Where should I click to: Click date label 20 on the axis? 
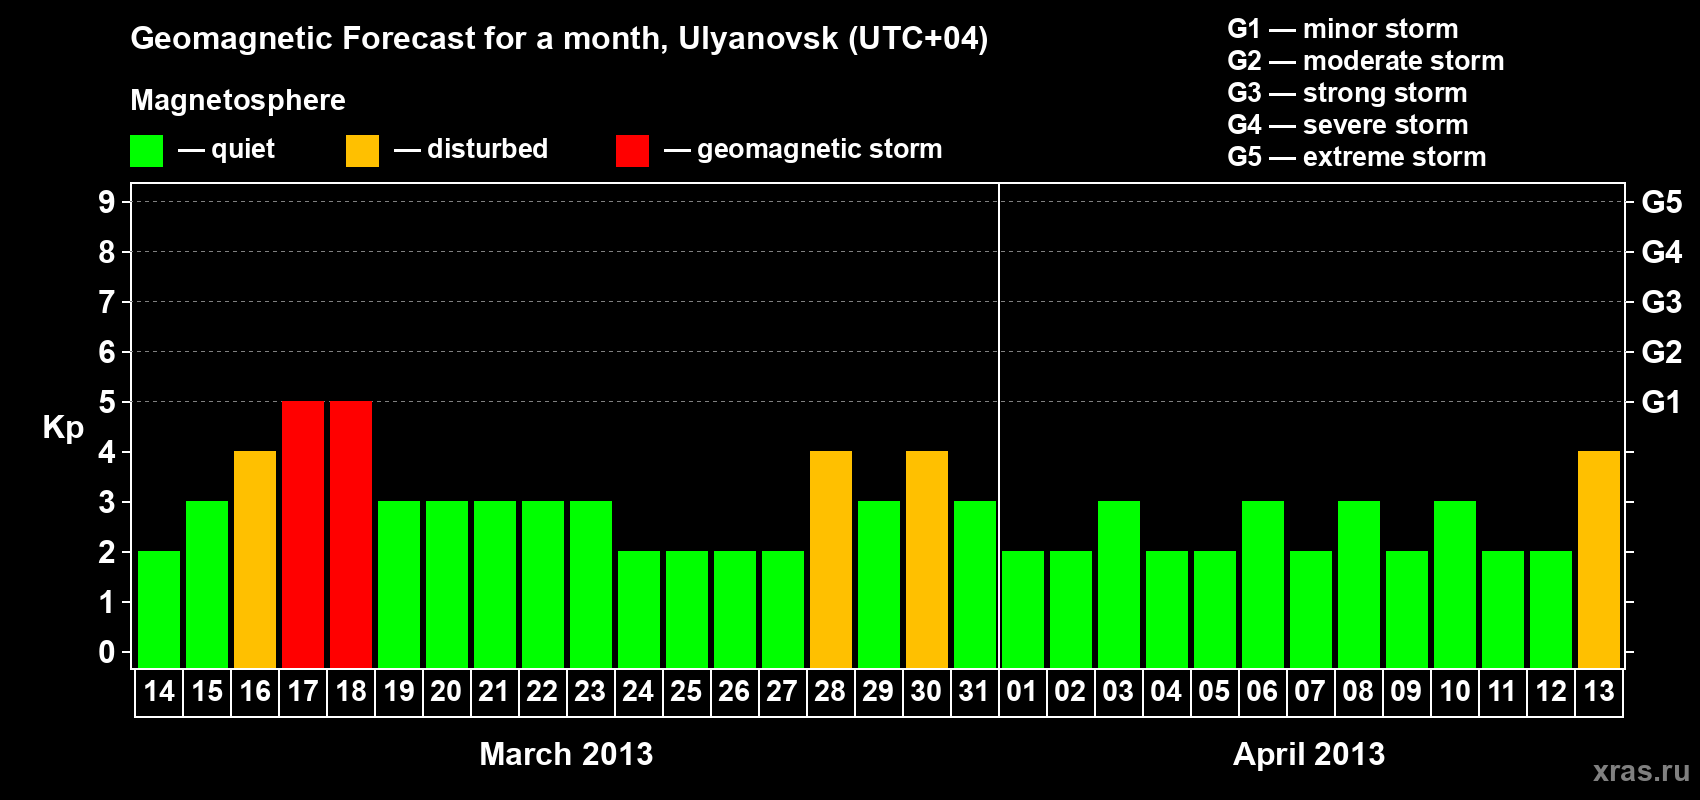tap(446, 691)
